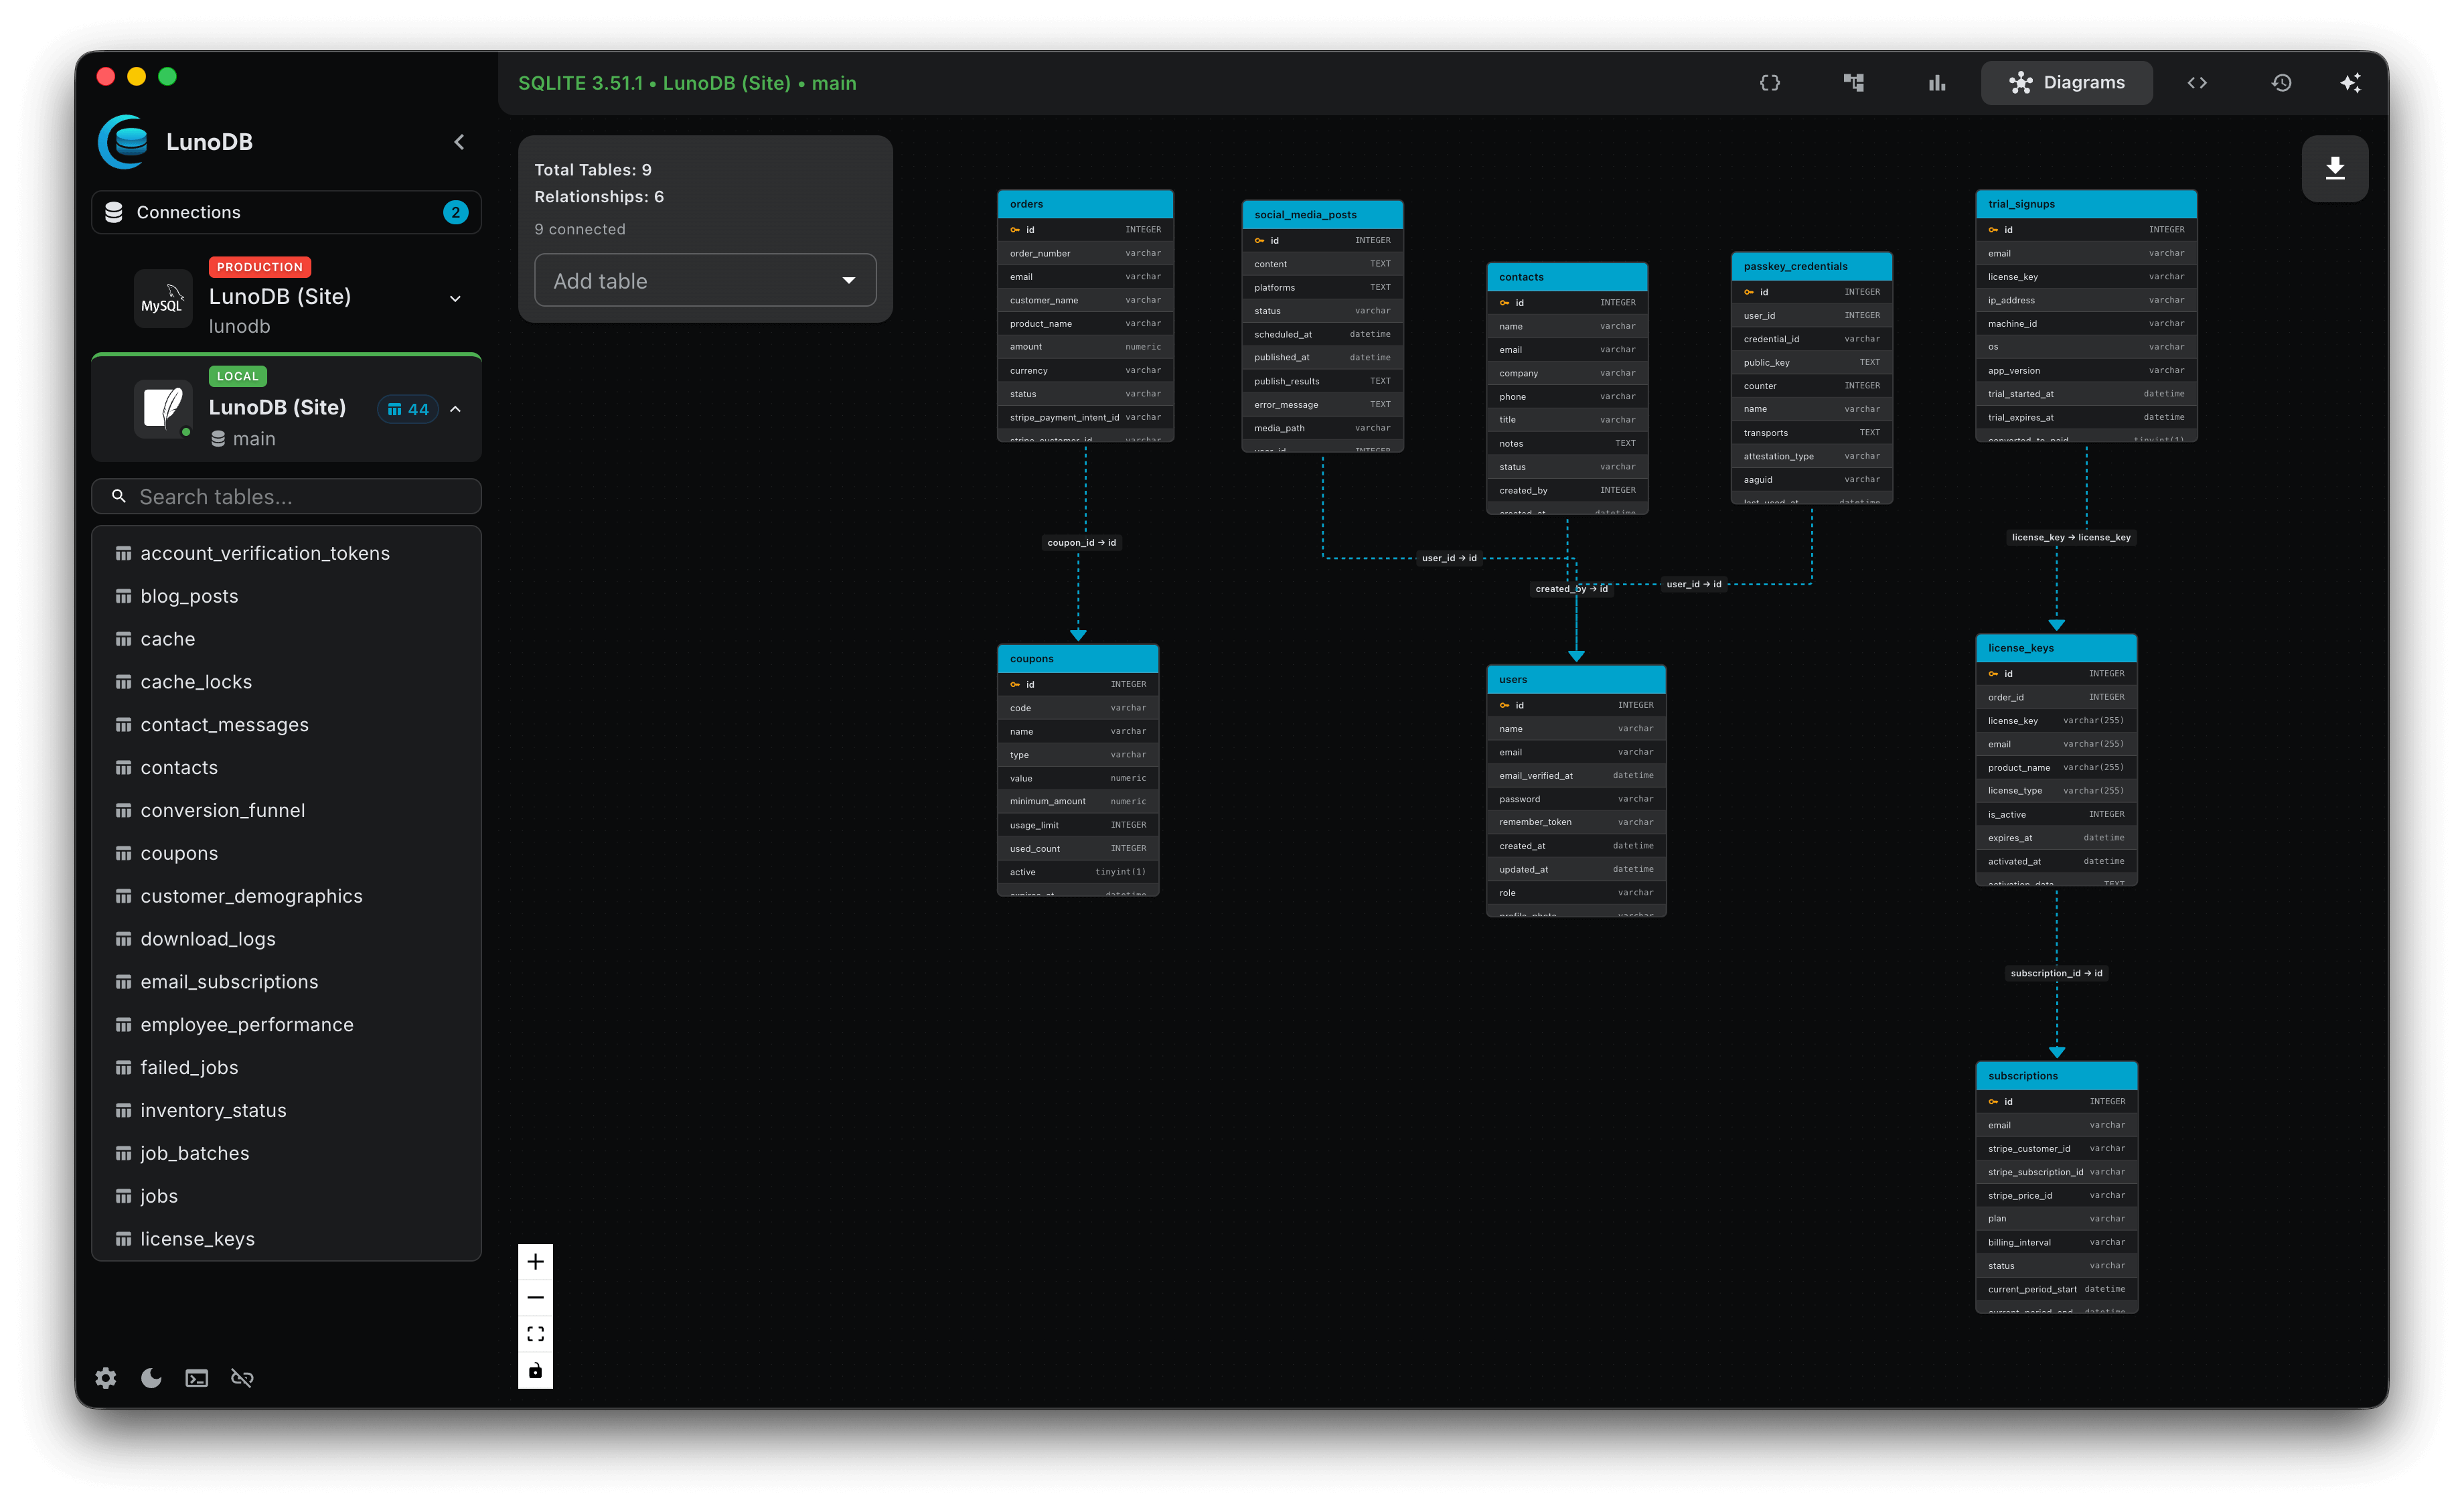This screenshot has width=2464, height=1508.
Task: Expand the production LunoDB connection
Action: [455, 297]
